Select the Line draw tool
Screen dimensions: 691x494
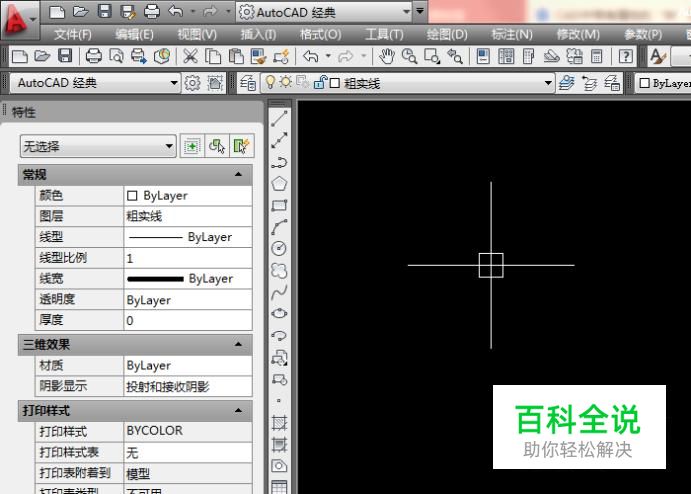tap(280, 118)
